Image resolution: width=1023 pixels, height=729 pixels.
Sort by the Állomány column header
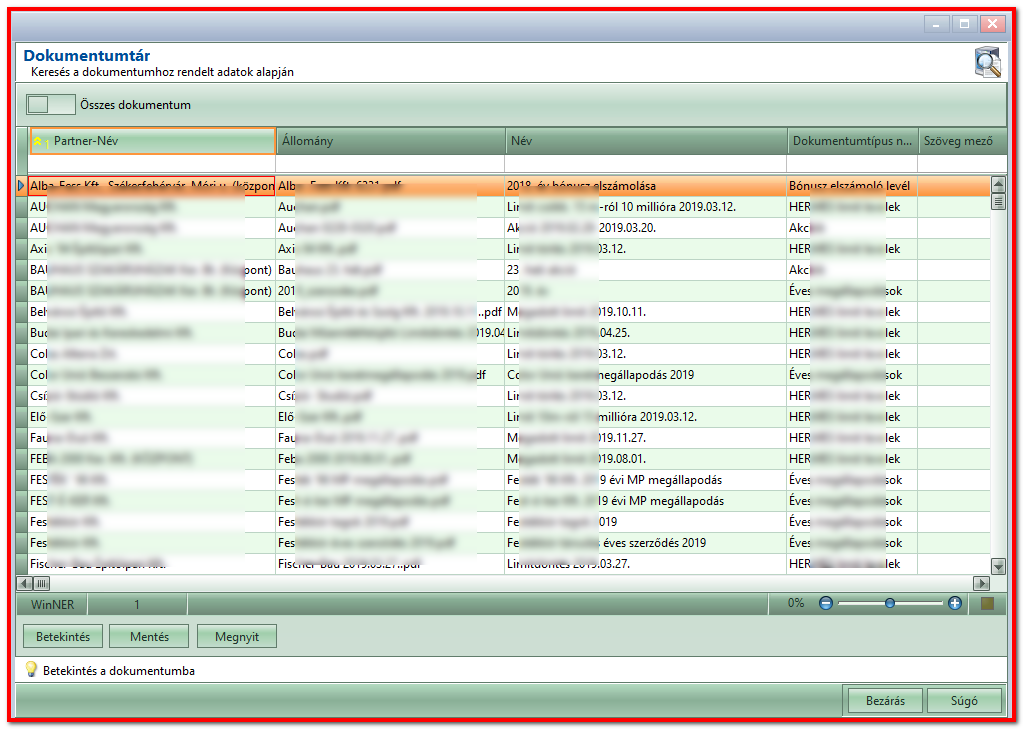[x=390, y=141]
